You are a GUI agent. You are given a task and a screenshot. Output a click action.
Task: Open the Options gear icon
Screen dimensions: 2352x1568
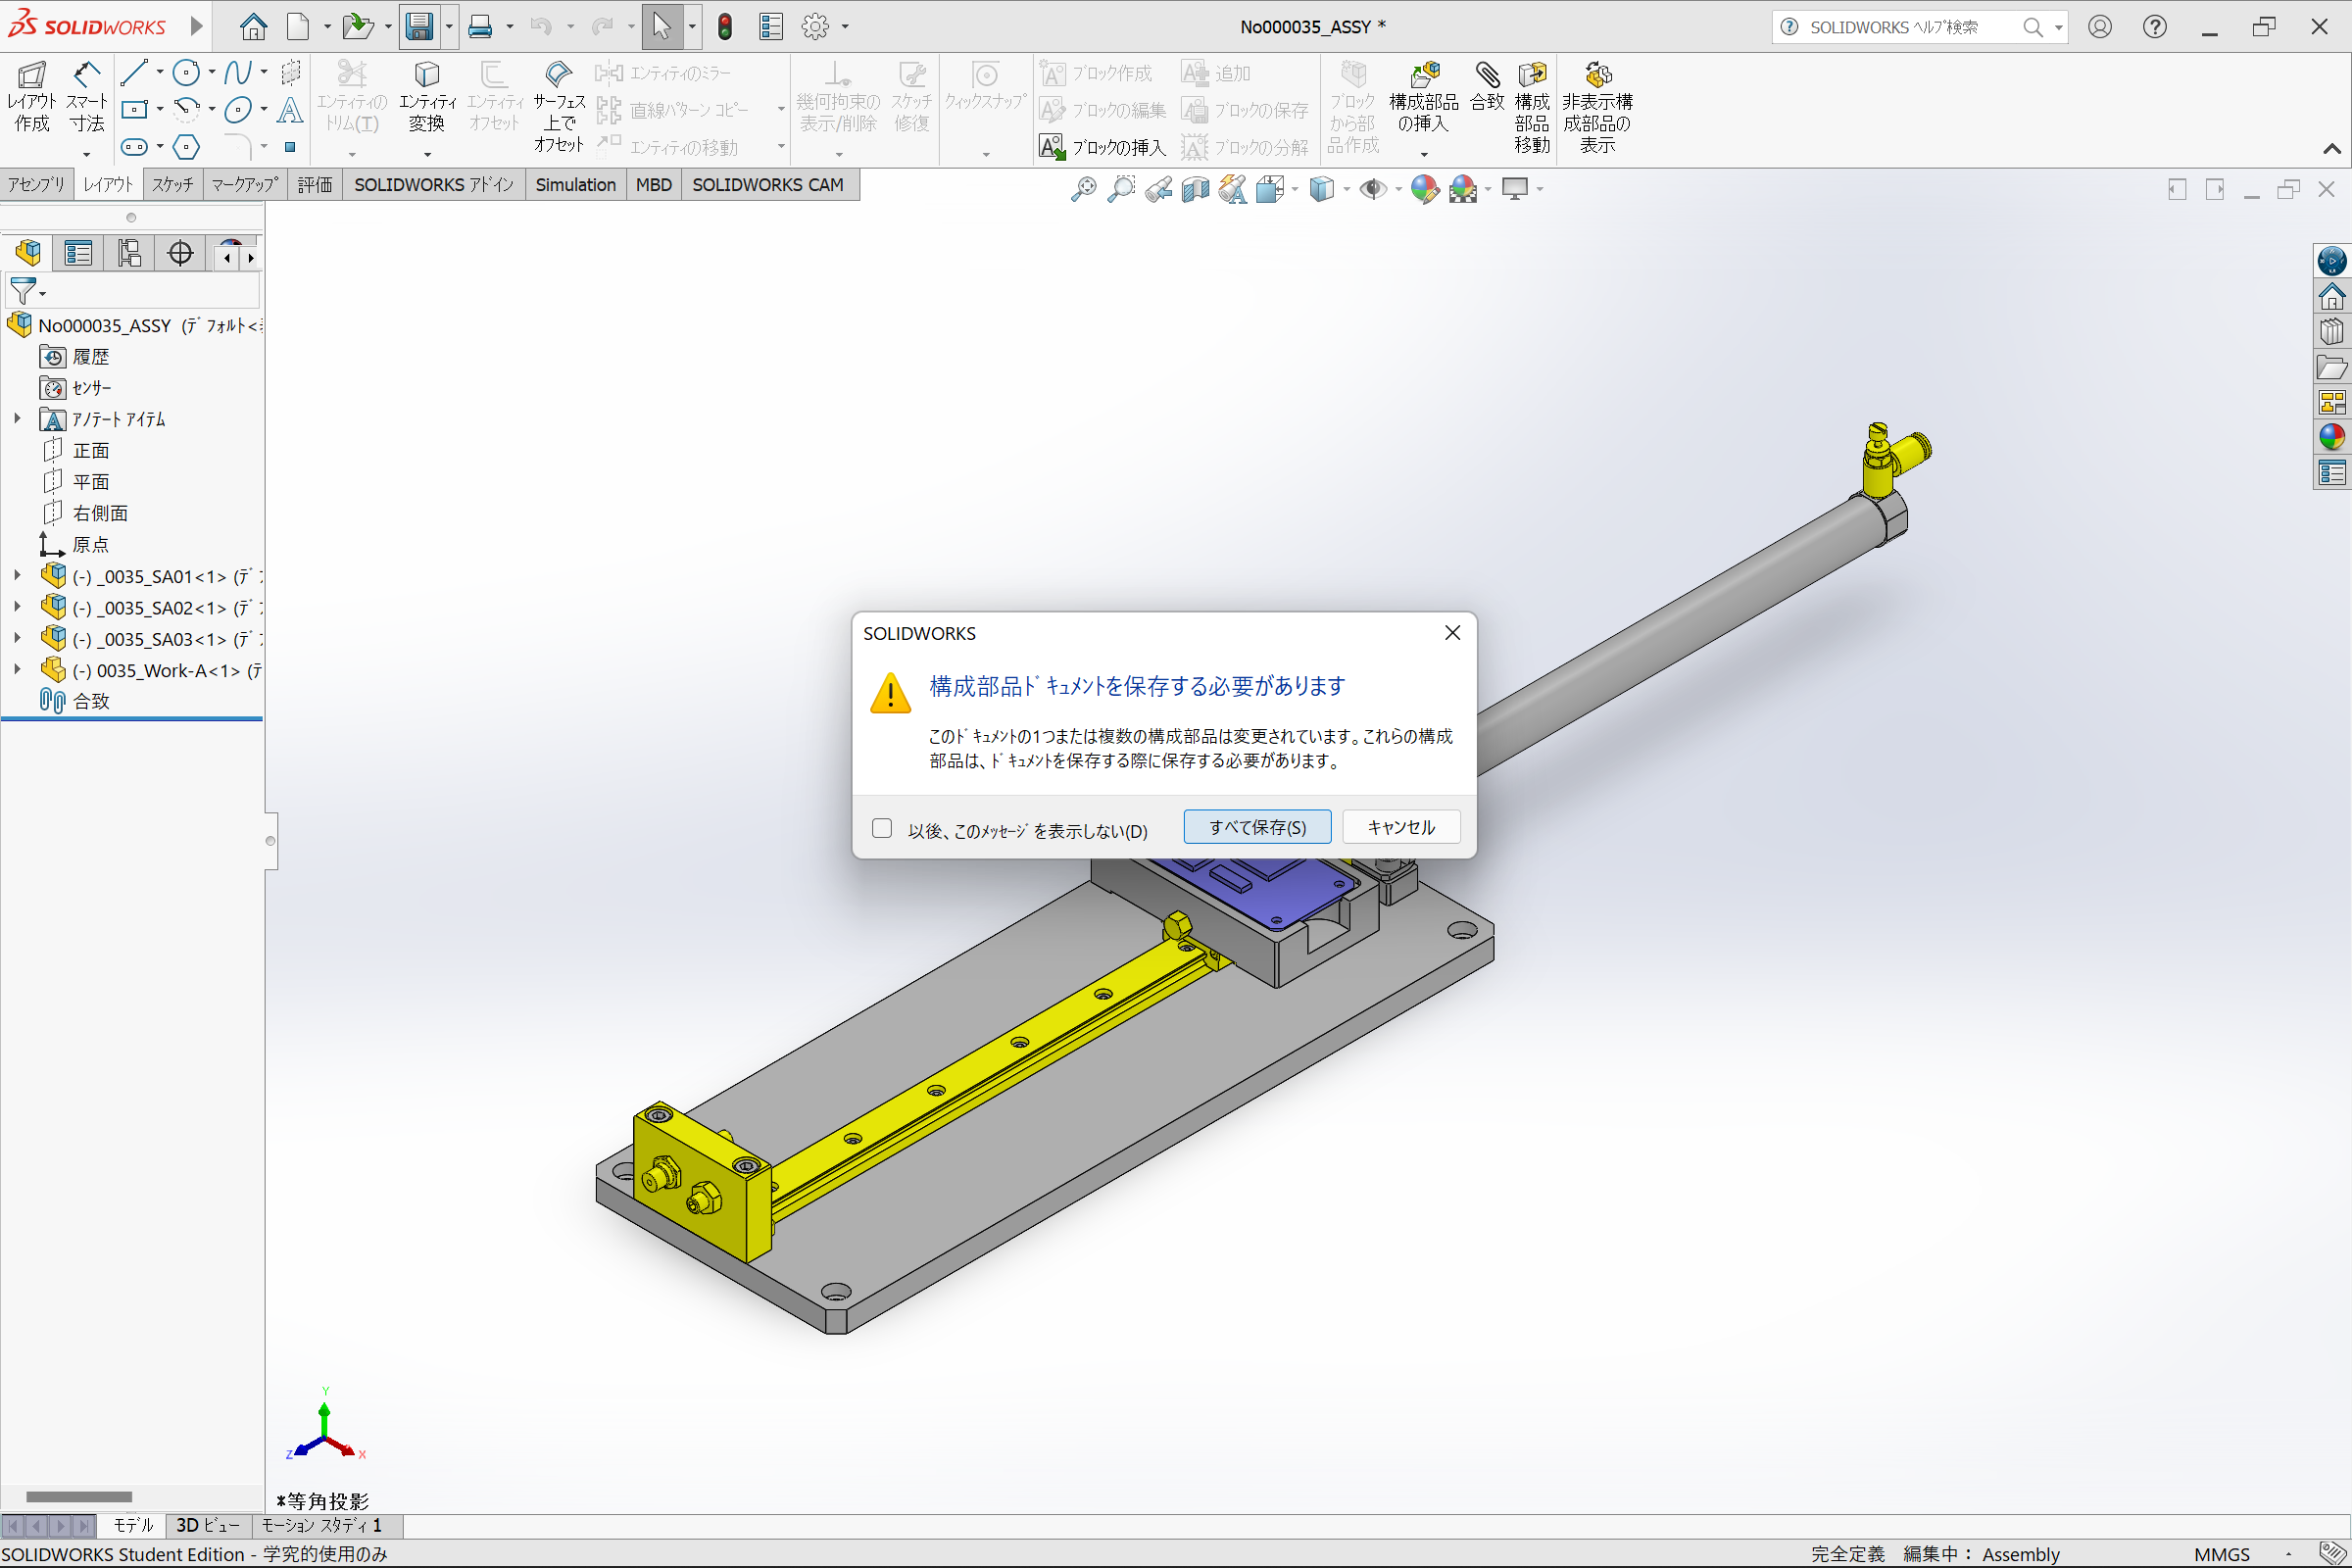click(x=815, y=27)
